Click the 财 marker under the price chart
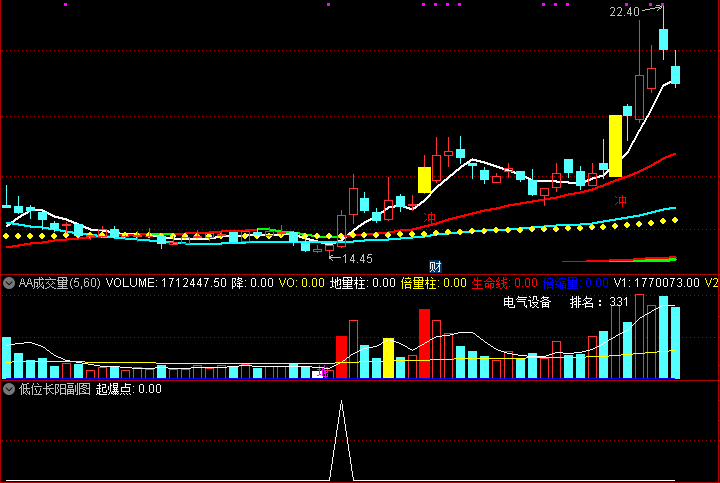This screenshot has height=483, width=720. coord(435,266)
